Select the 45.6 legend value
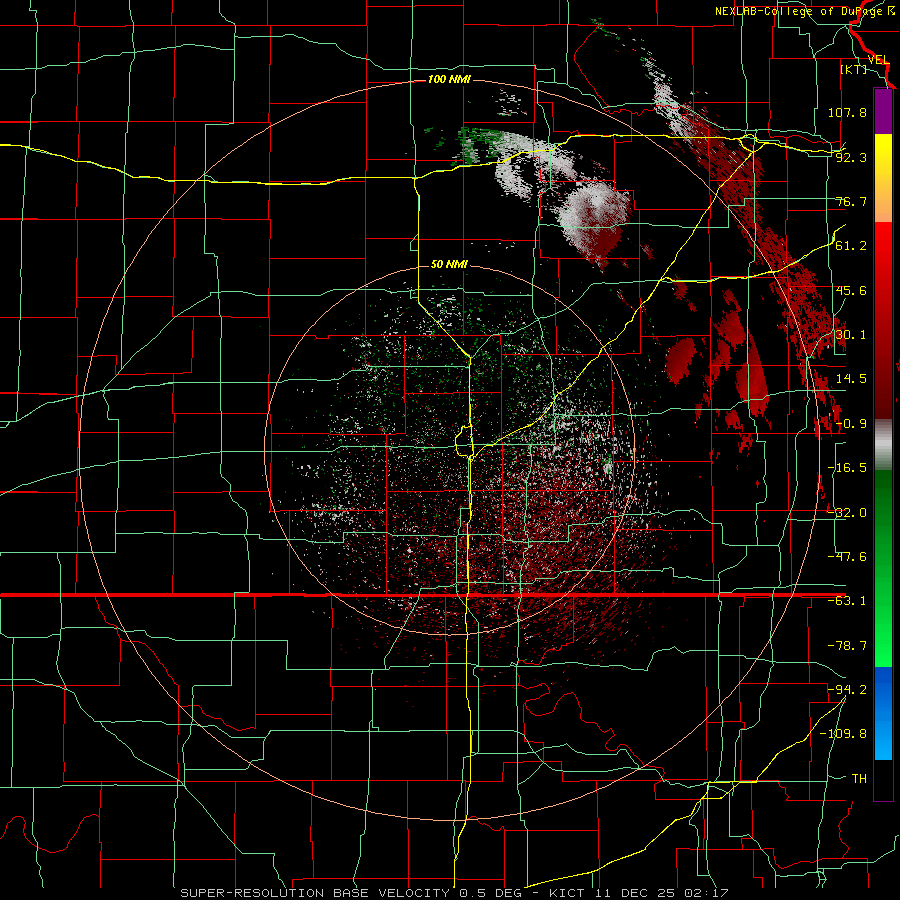The height and width of the screenshot is (900, 900). (851, 290)
